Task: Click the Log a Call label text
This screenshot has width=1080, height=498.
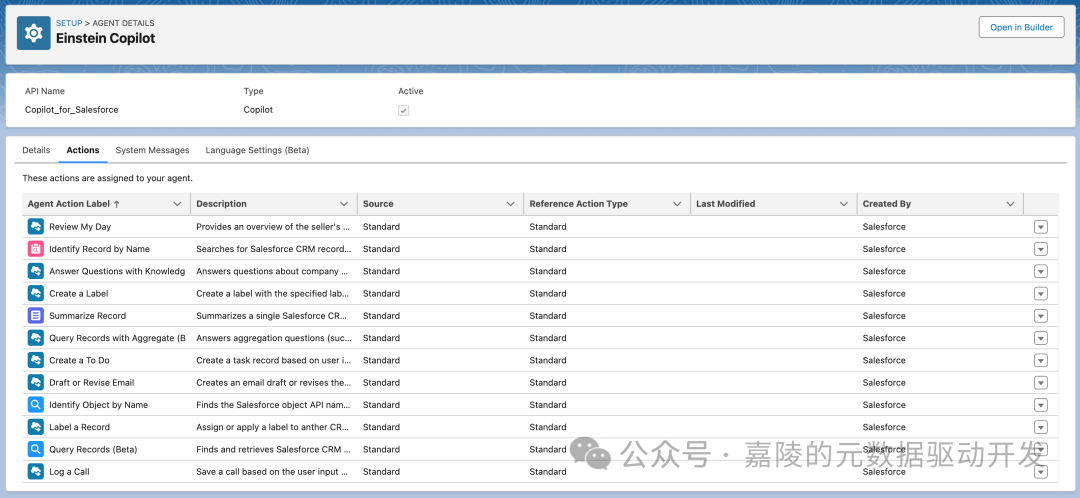Action: pyautogui.click(x=69, y=472)
